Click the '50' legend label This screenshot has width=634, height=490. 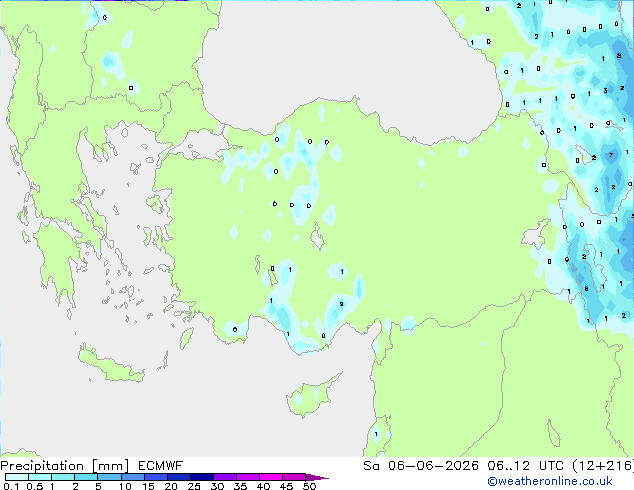coord(310,486)
